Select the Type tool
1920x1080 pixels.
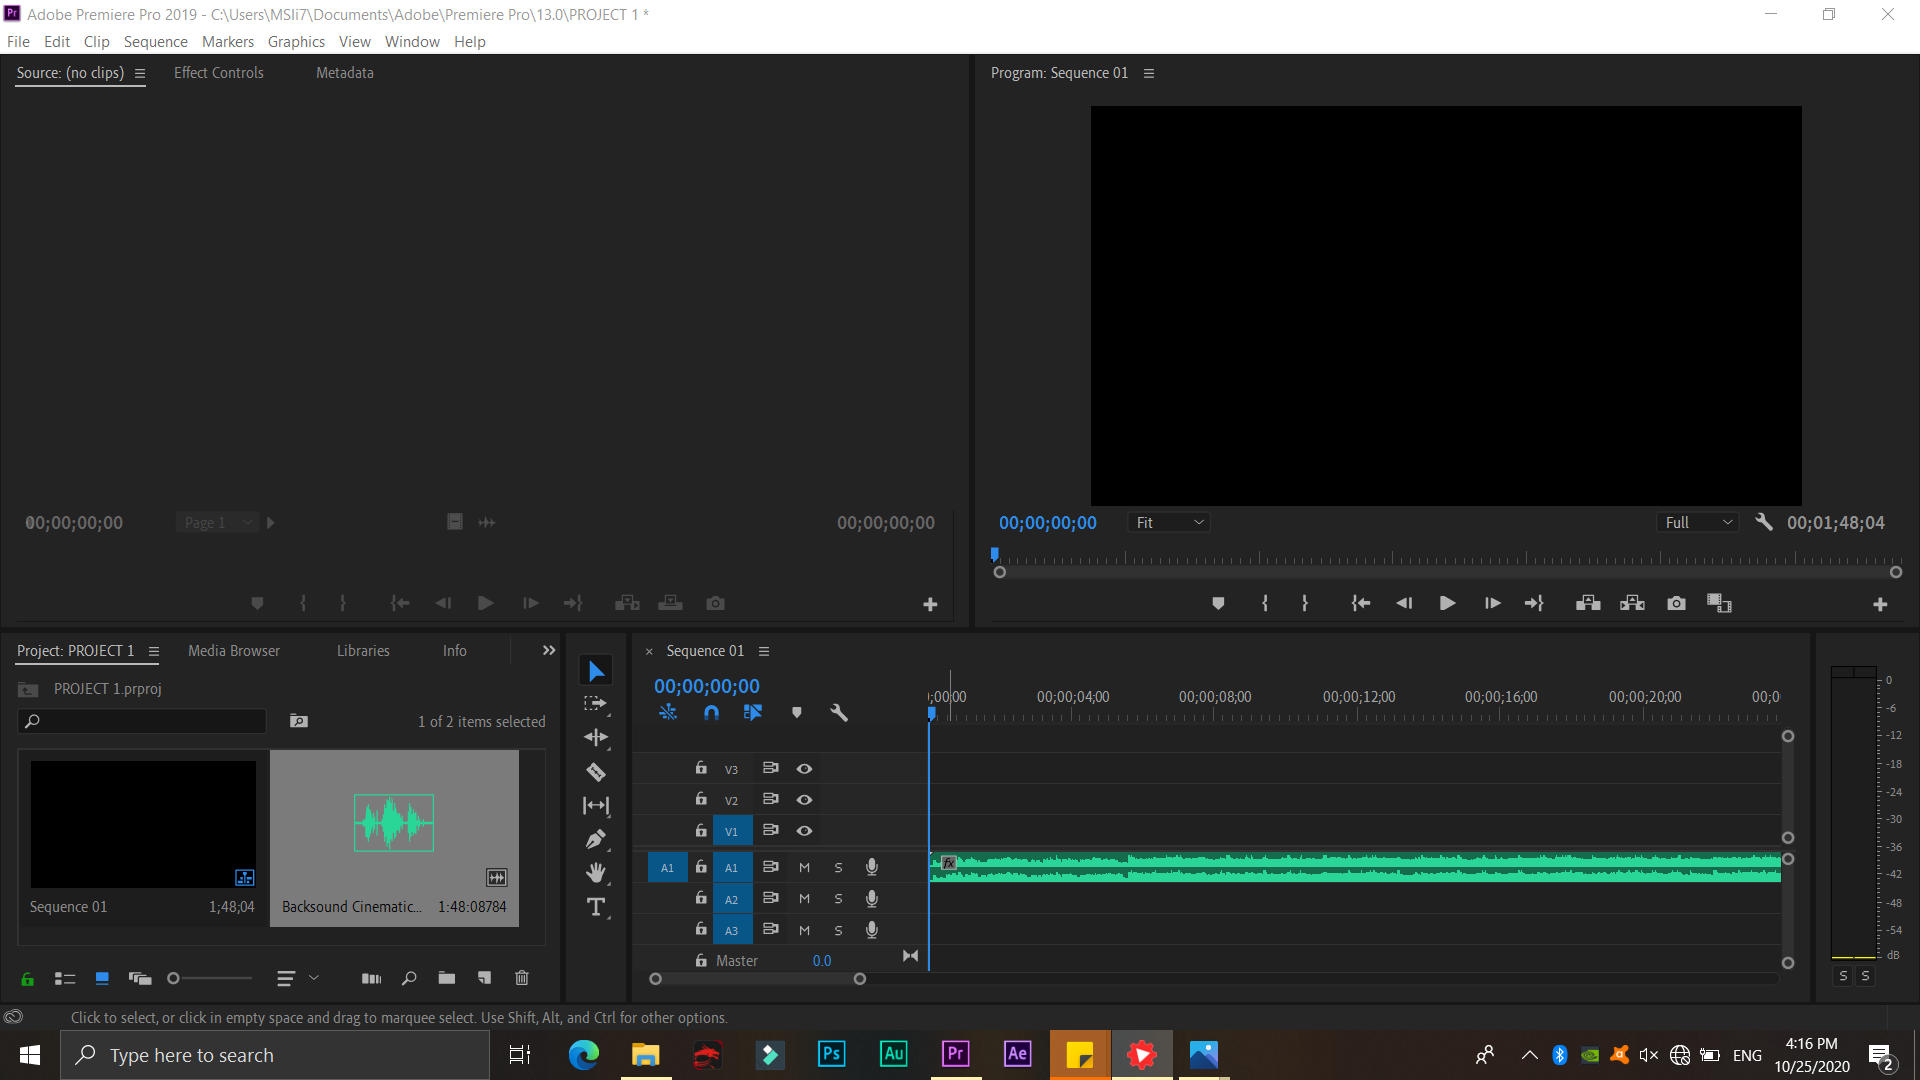596,907
